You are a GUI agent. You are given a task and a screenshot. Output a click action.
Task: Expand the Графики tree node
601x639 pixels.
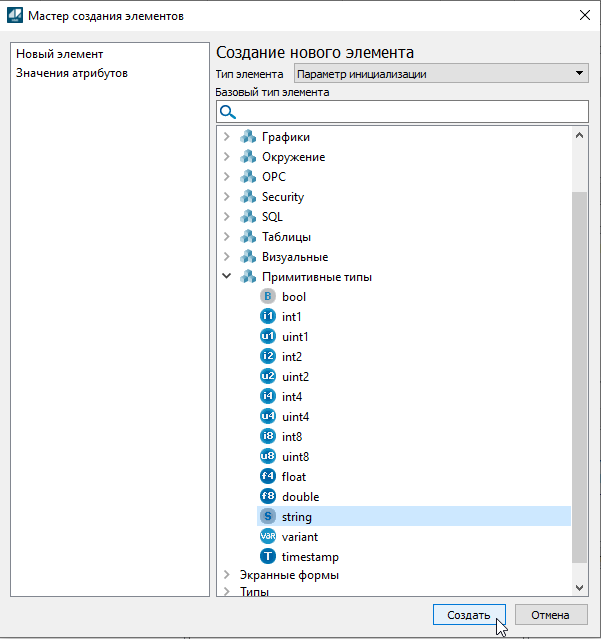tap(226, 137)
